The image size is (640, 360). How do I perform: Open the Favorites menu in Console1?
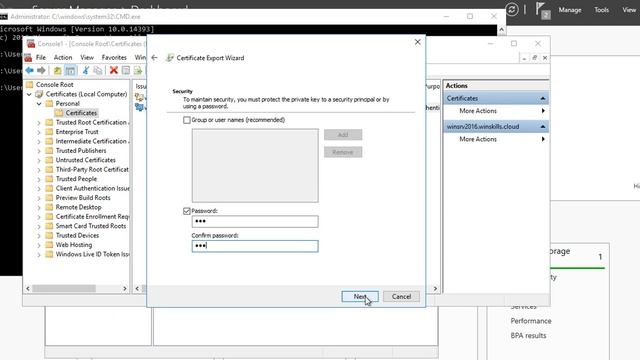(114, 58)
